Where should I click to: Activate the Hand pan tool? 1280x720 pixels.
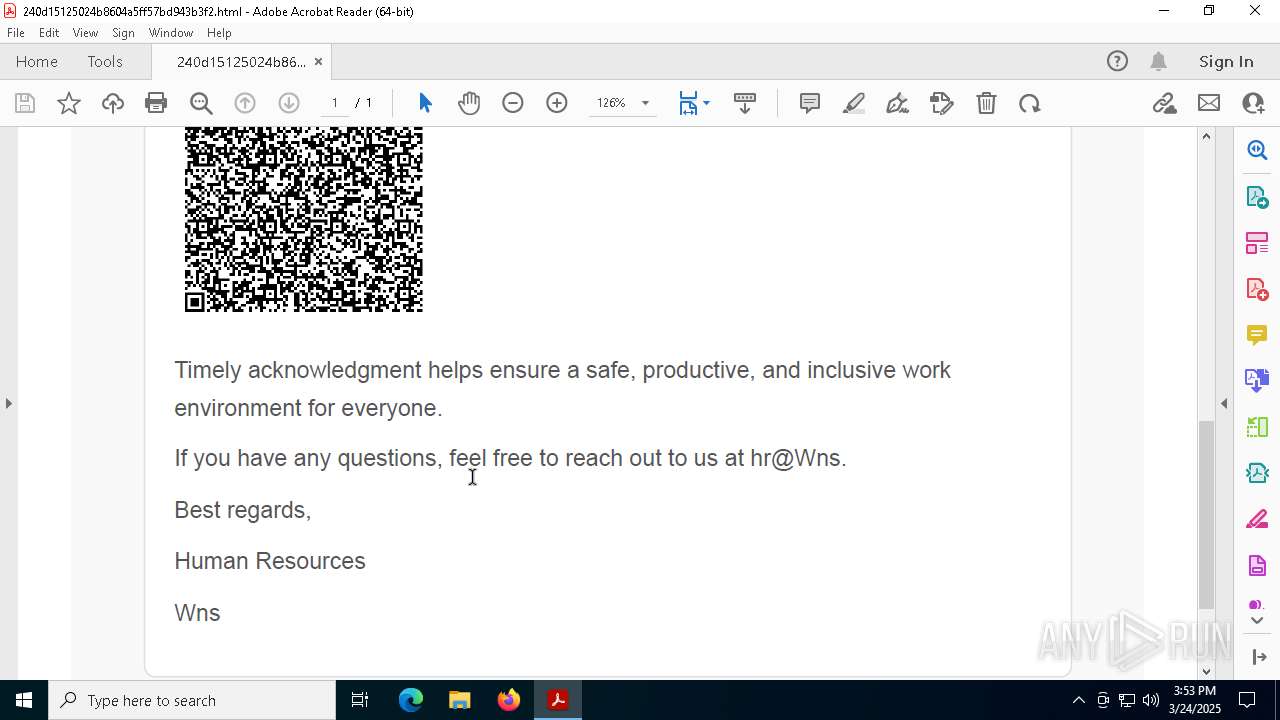click(469, 103)
